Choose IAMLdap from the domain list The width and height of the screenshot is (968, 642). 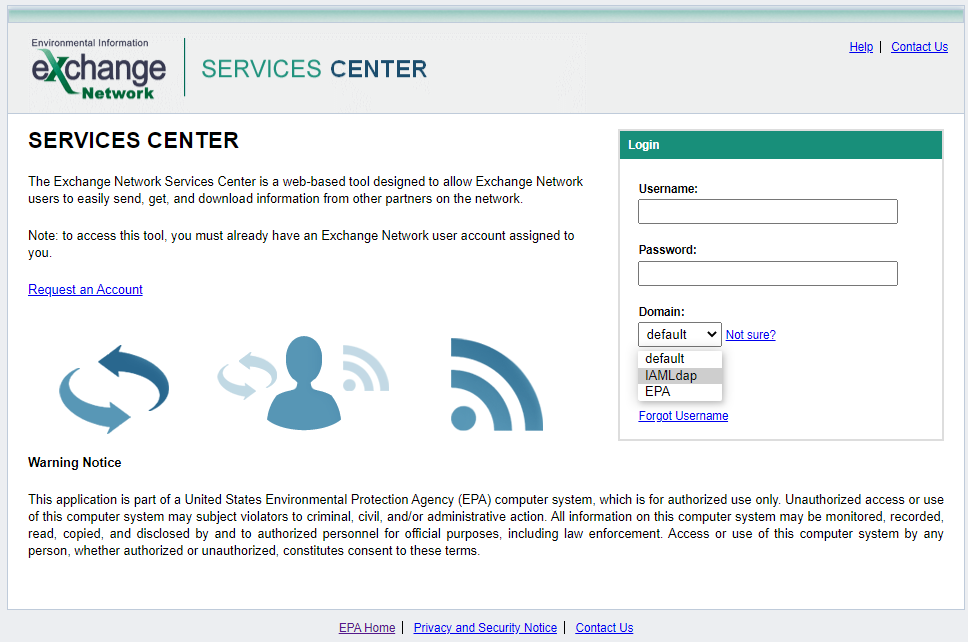680,375
